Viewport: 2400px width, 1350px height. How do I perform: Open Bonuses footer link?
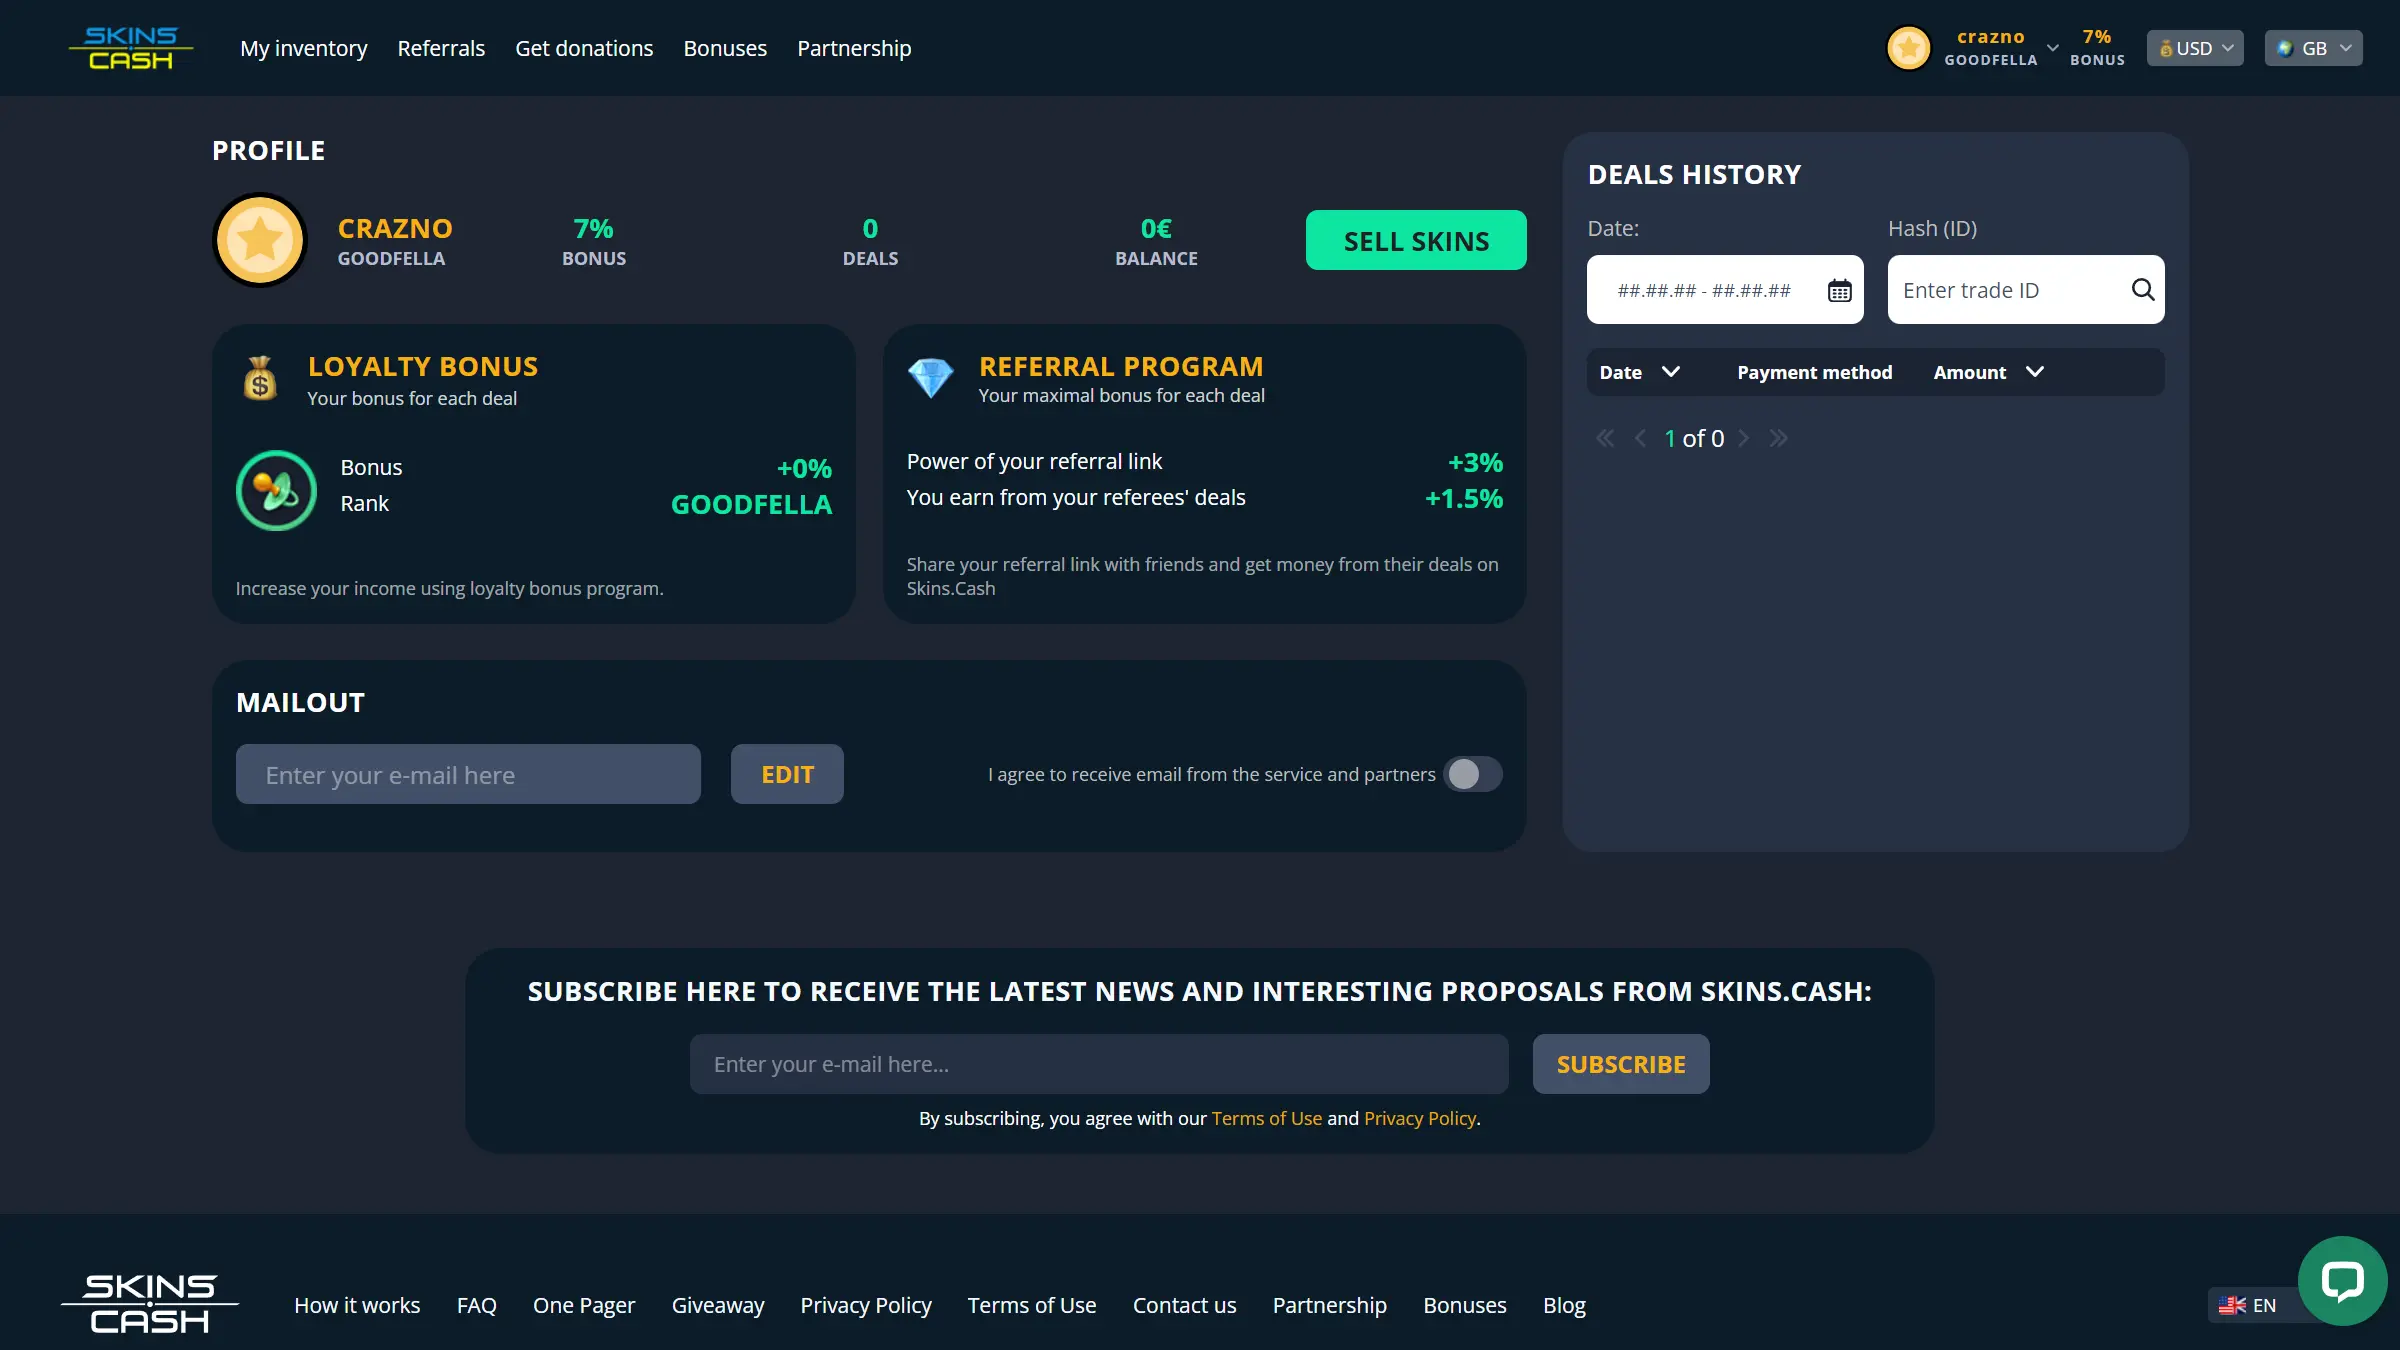[1465, 1305]
